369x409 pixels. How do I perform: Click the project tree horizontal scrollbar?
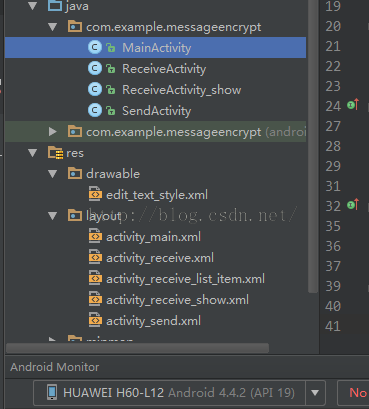click(x=137, y=348)
